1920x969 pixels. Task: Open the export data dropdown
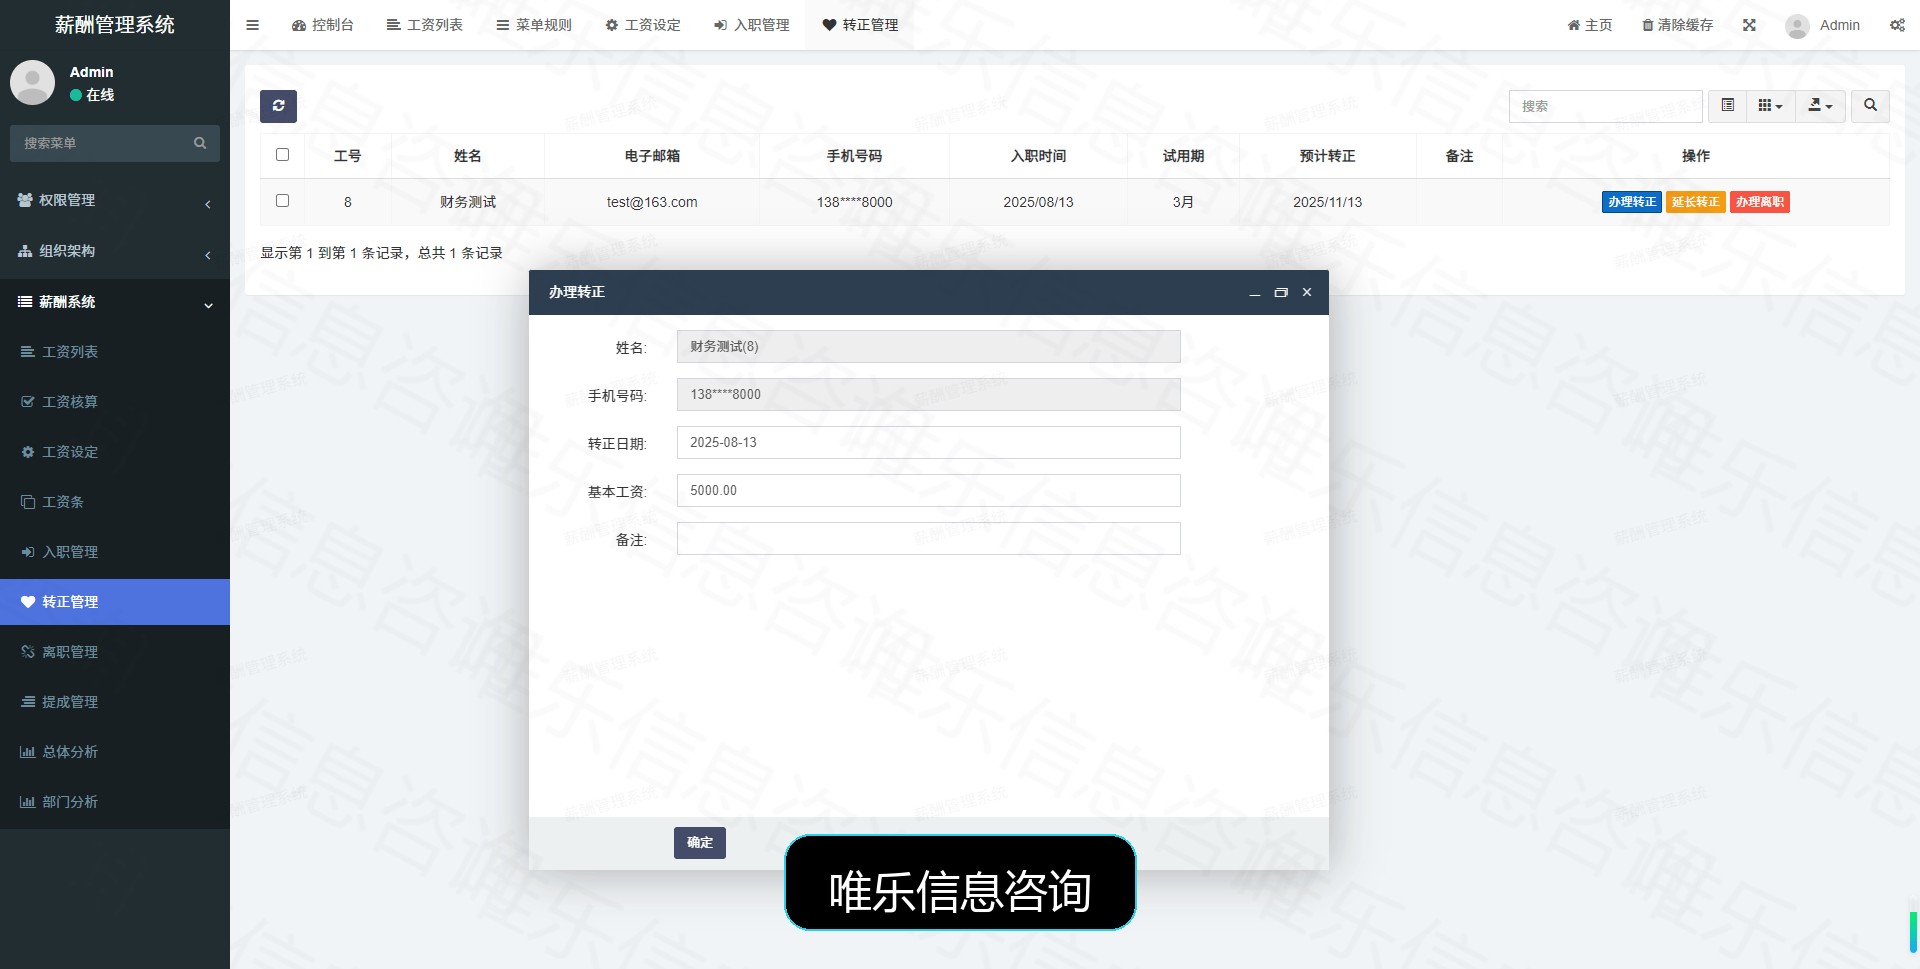[x=1820, y=106]
